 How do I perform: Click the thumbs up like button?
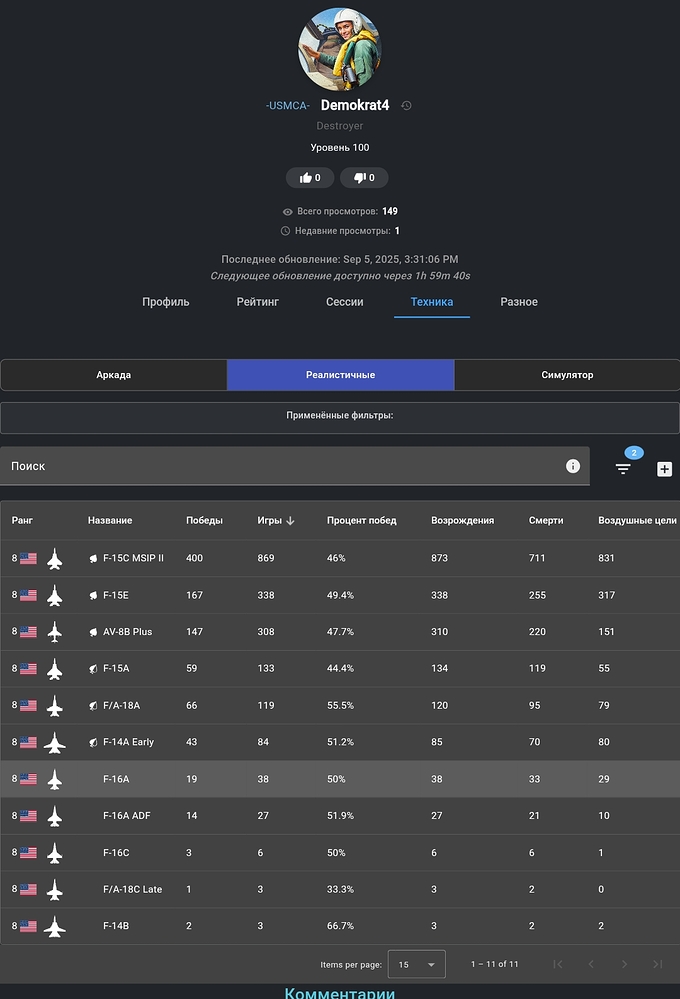click(x=310, y=178)
